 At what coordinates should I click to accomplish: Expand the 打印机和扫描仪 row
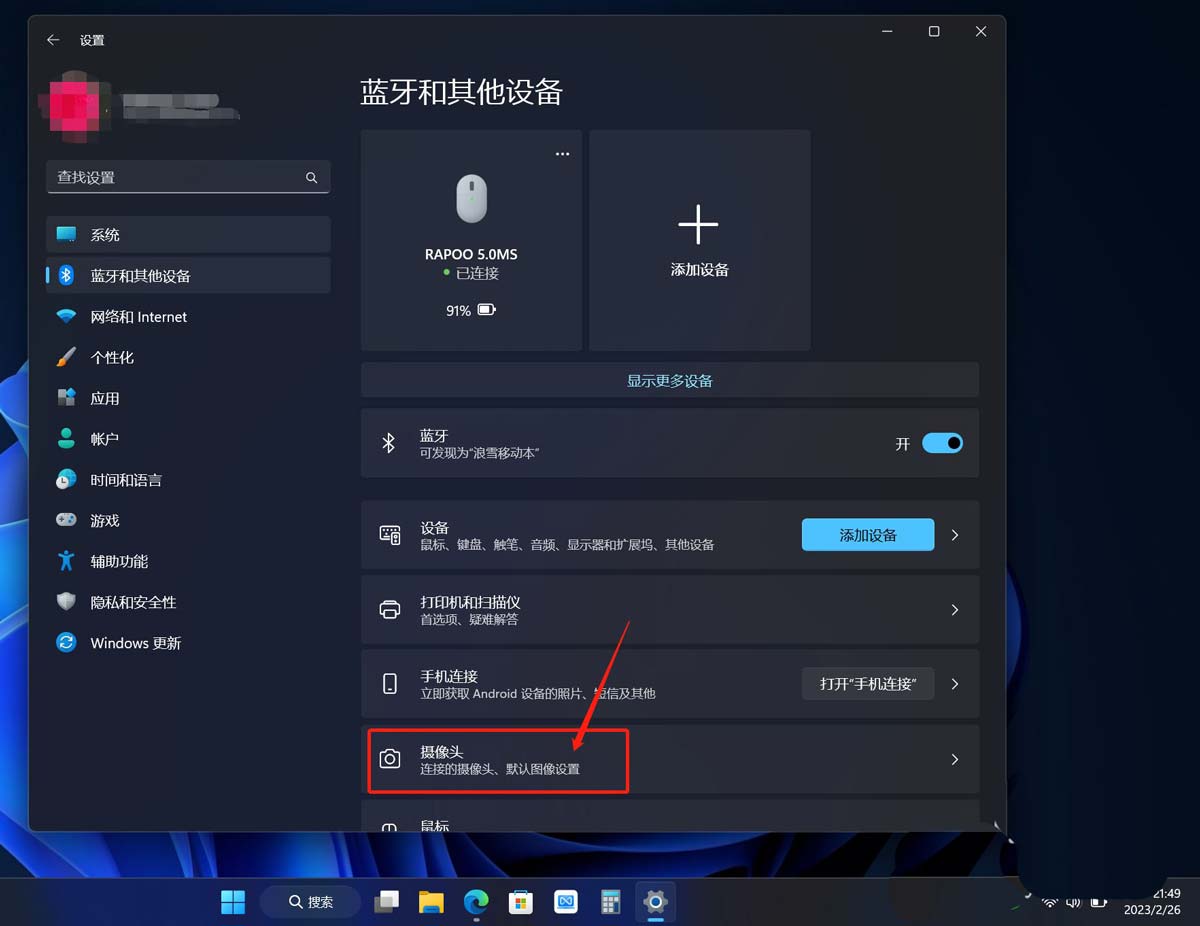[954, 610]
